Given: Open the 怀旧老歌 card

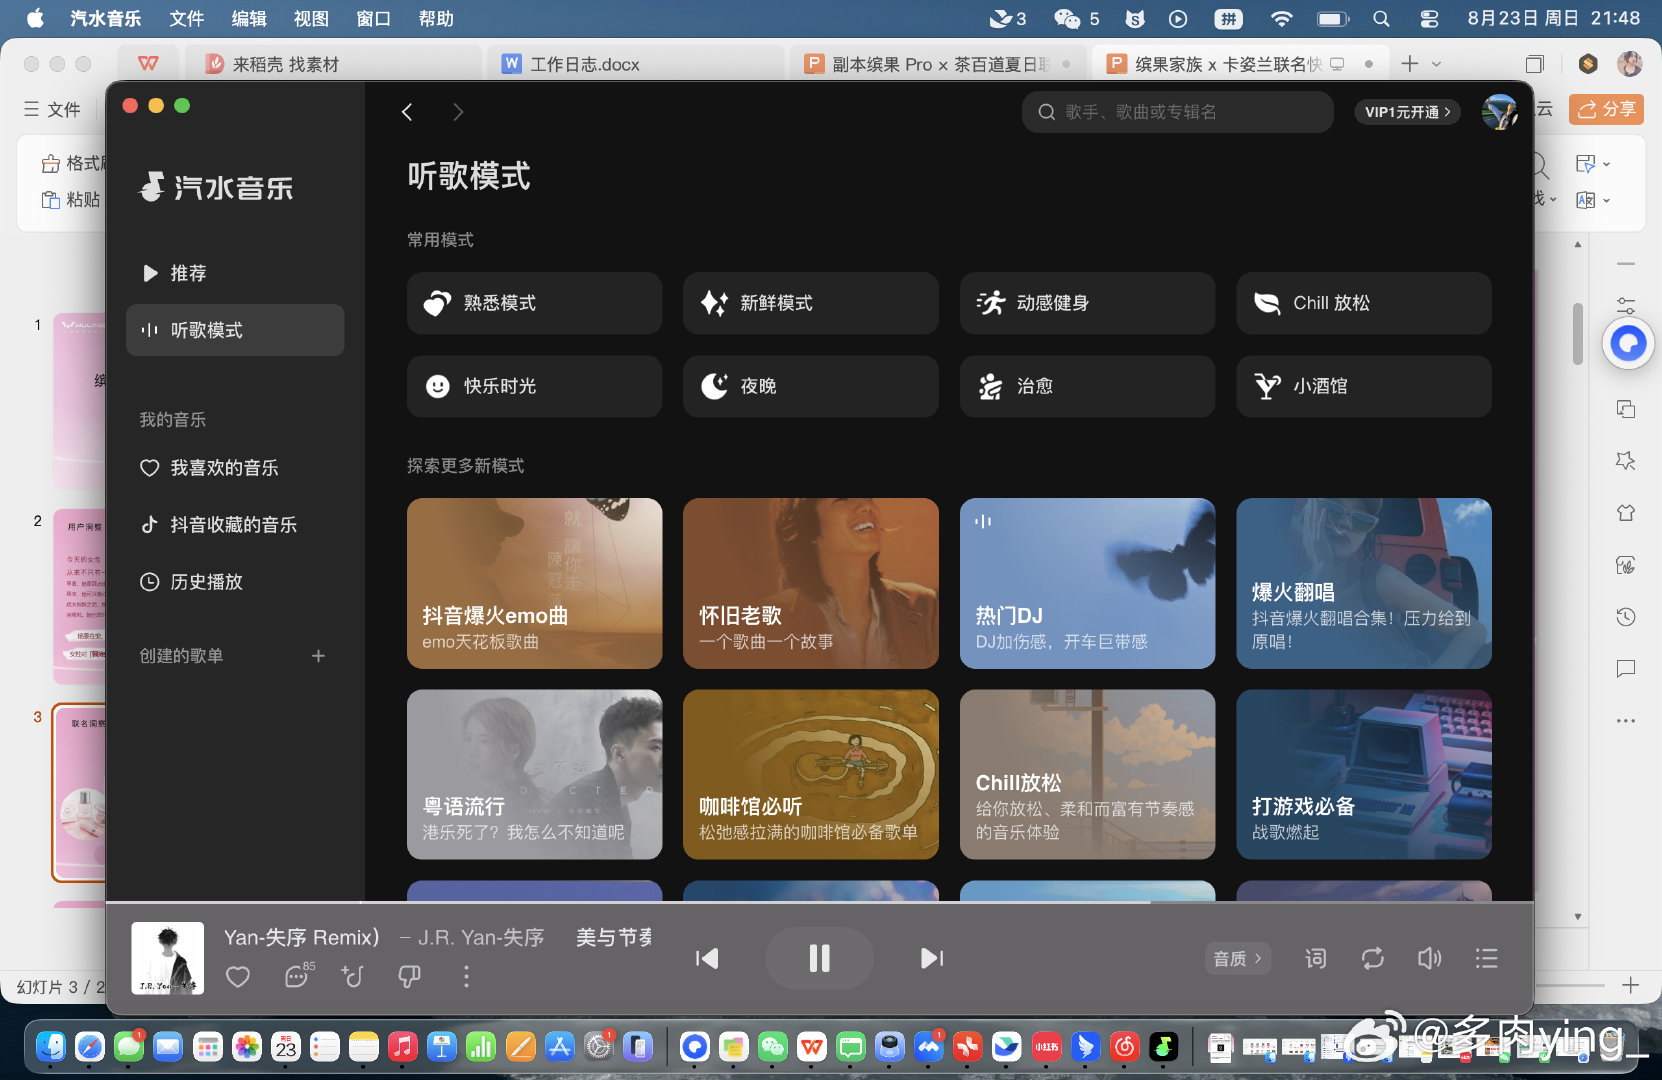Looking at the screenshot, I should (x=810, y=583).
